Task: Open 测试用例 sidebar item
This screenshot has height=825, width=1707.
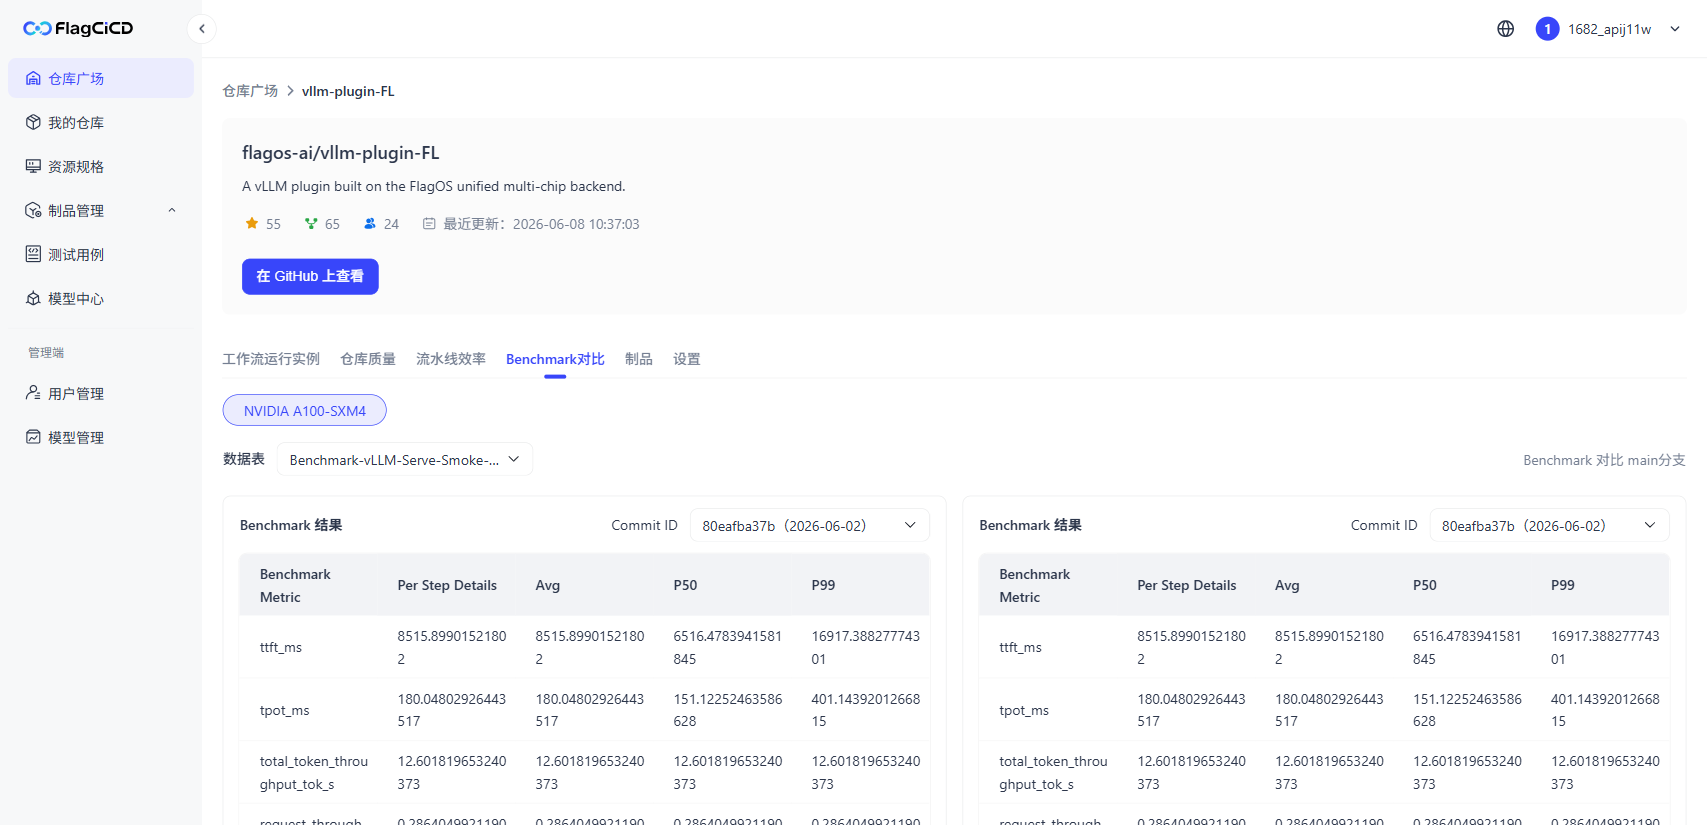Action: pos(101,254)
